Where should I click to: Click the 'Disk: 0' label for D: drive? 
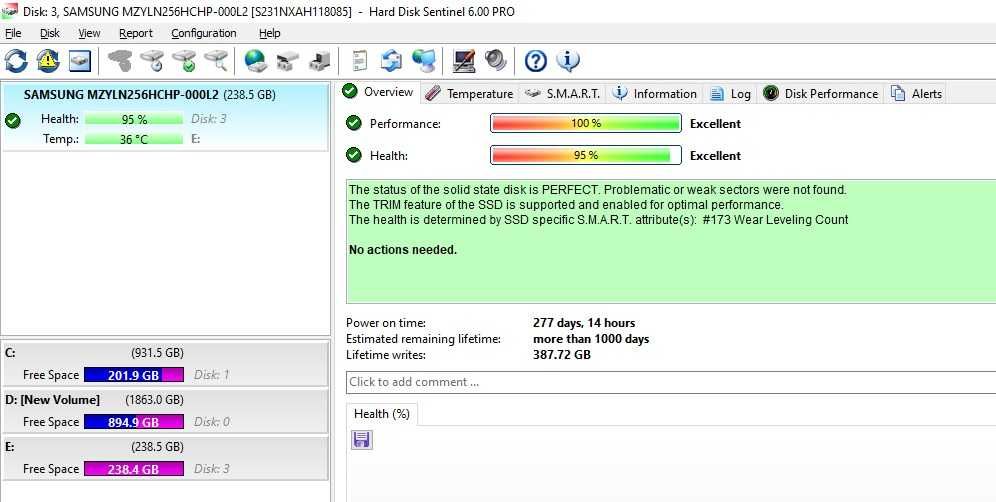[x=212, y=422]
